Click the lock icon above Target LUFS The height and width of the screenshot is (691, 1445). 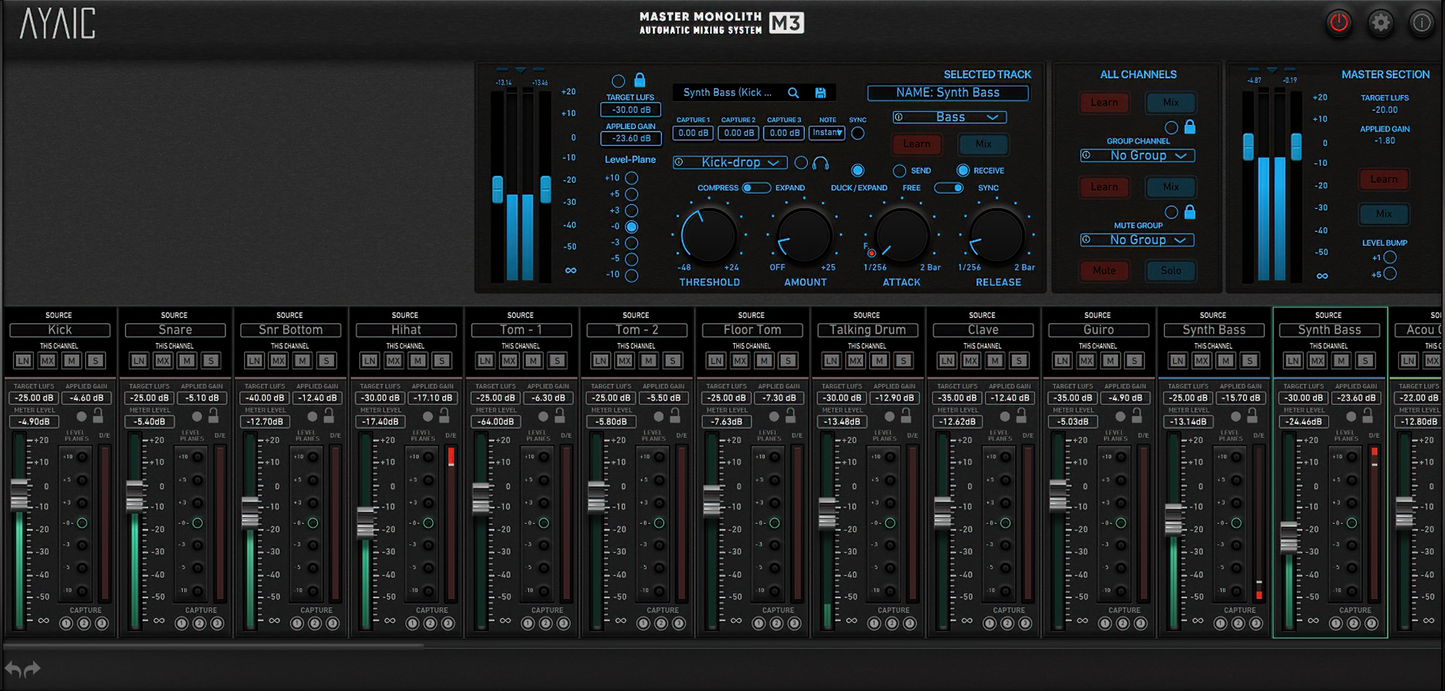point(641,80)
